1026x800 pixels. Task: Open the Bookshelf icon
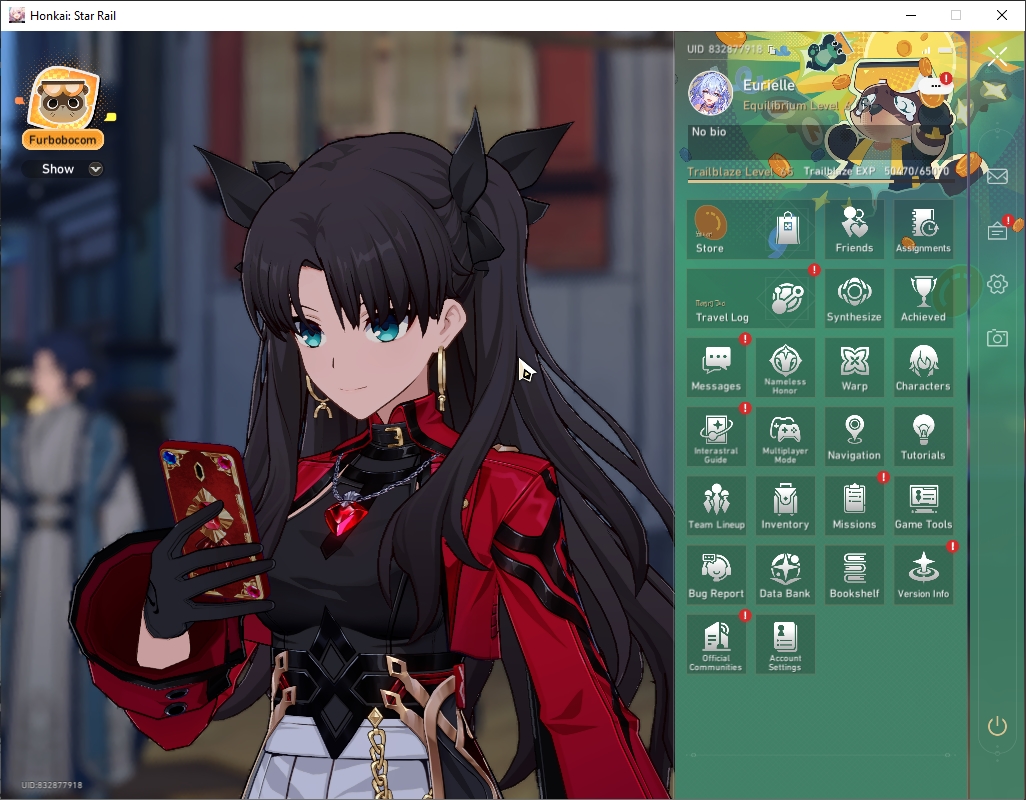click(x=854, y=575)
